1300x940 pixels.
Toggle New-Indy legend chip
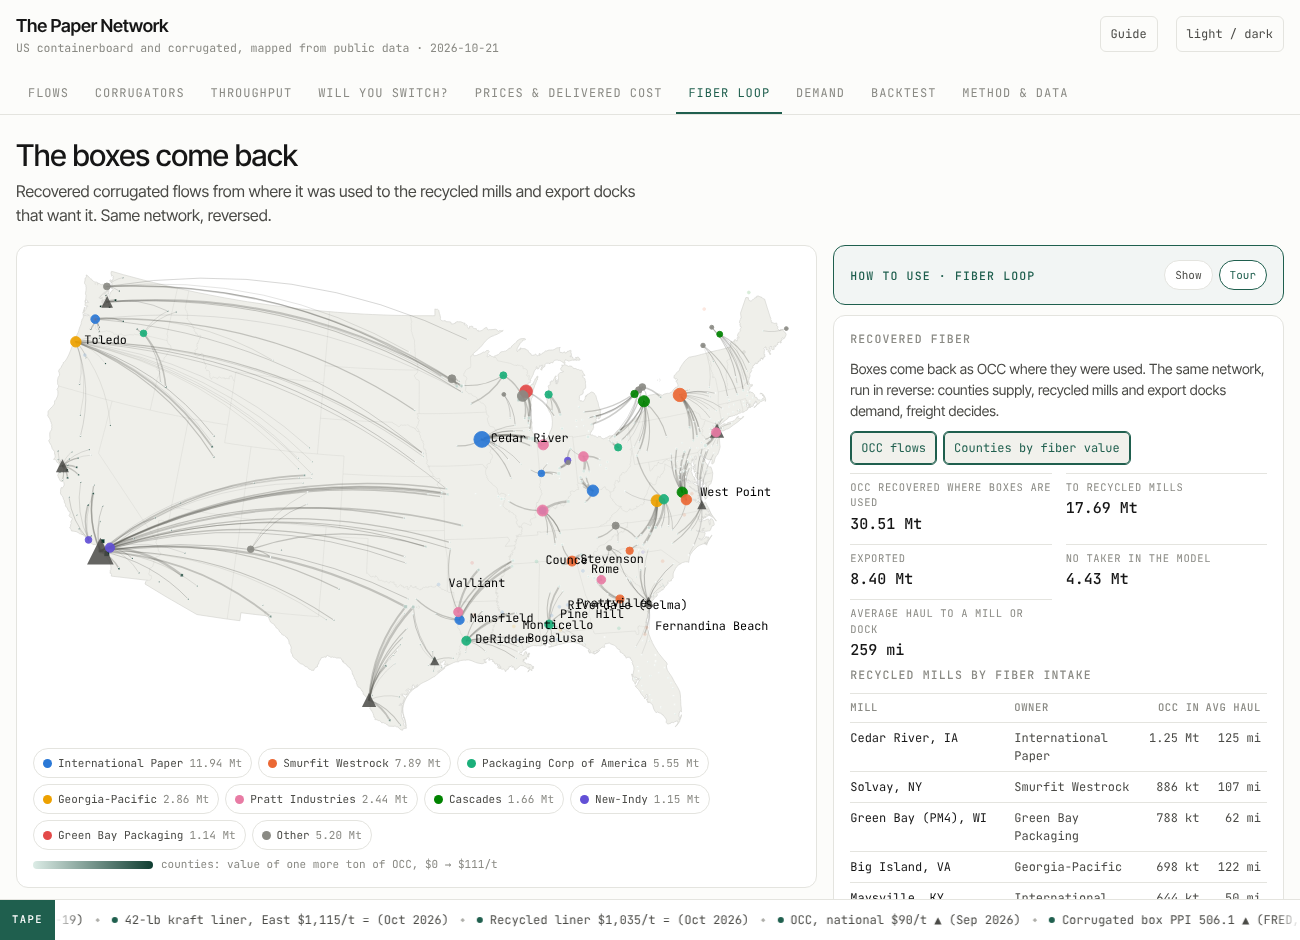640,799
